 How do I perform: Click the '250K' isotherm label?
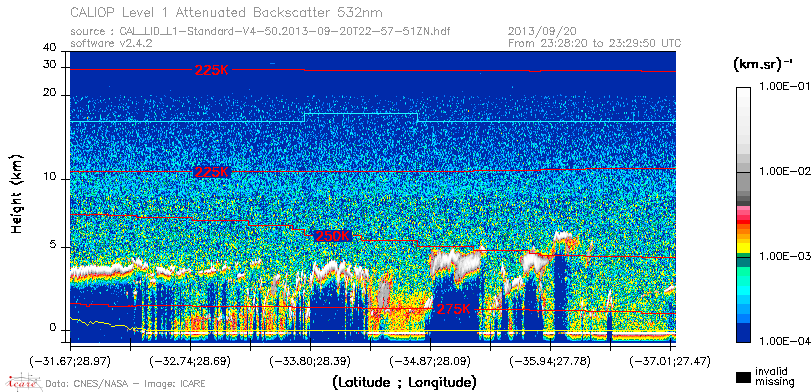pos(333,236)
